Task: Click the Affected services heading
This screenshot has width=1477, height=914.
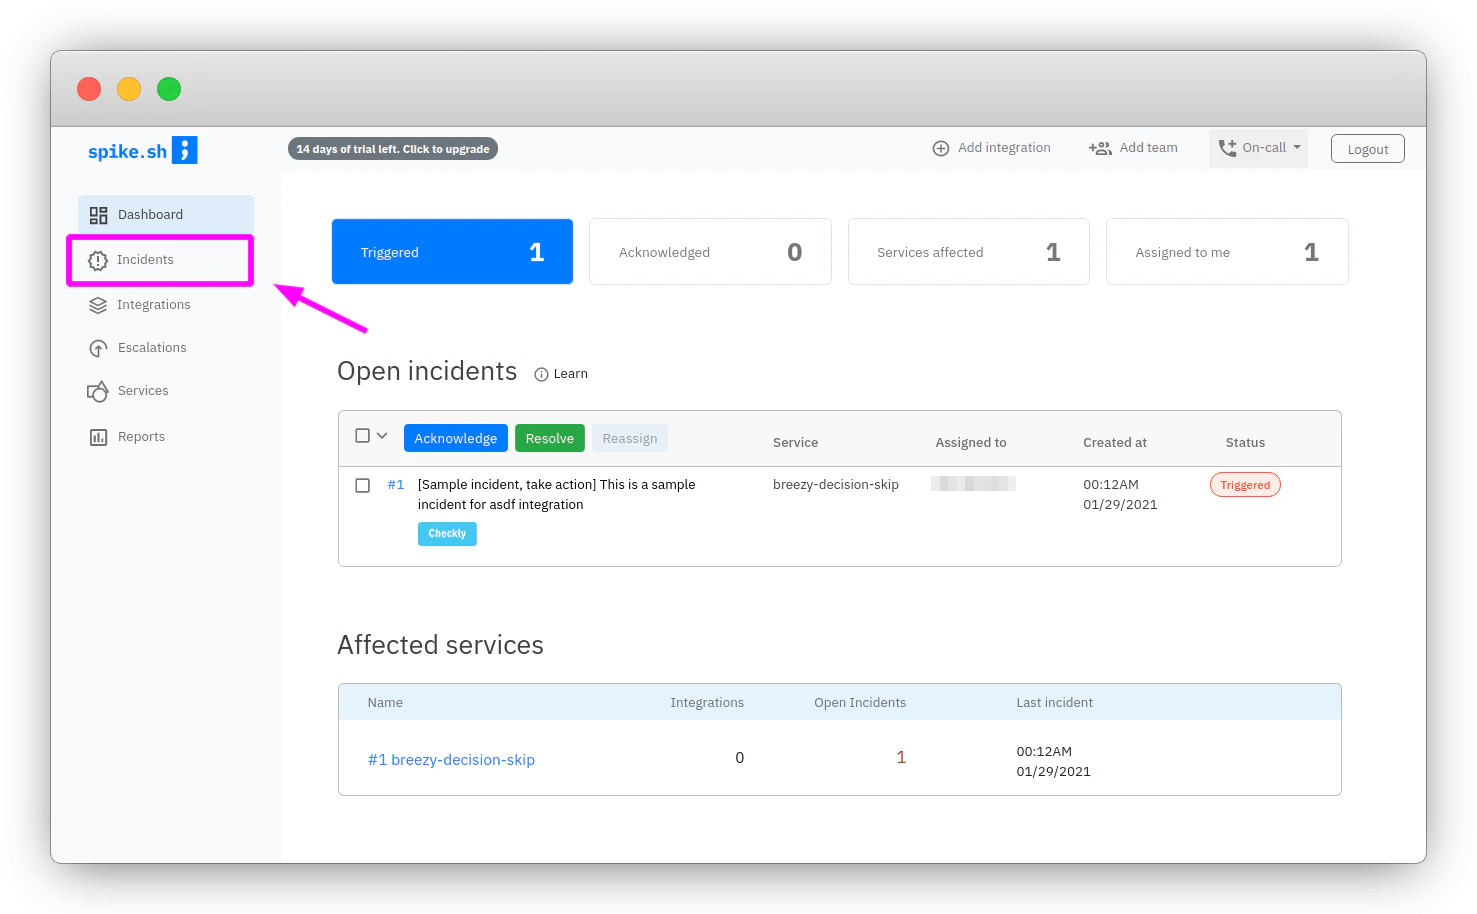Action: coord(440,645)
